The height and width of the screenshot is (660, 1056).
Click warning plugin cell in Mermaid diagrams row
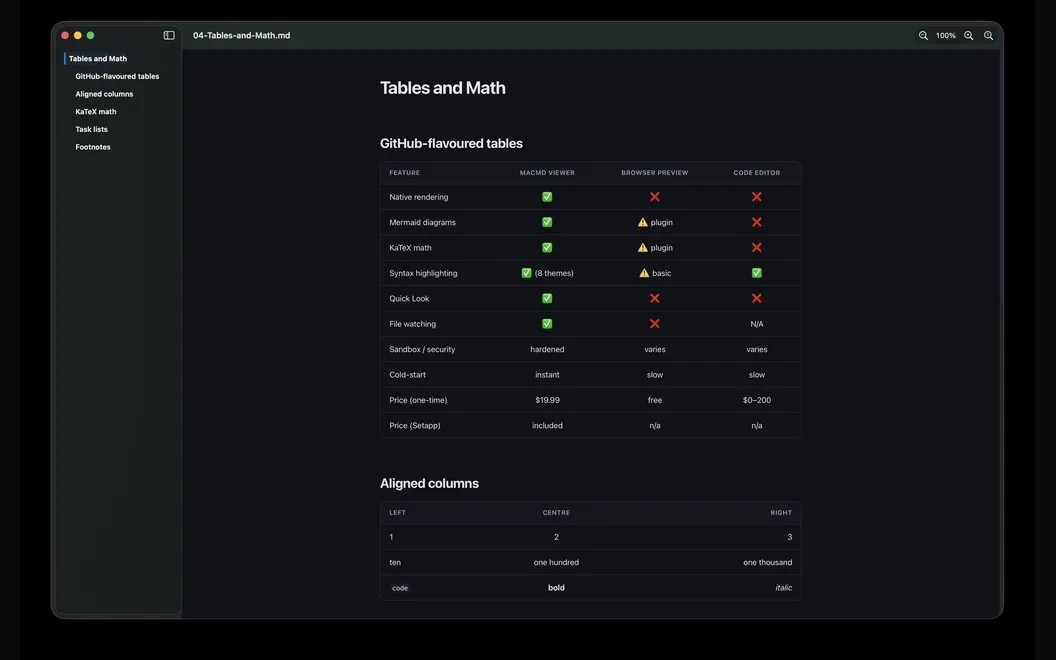(x=655, y=222)
